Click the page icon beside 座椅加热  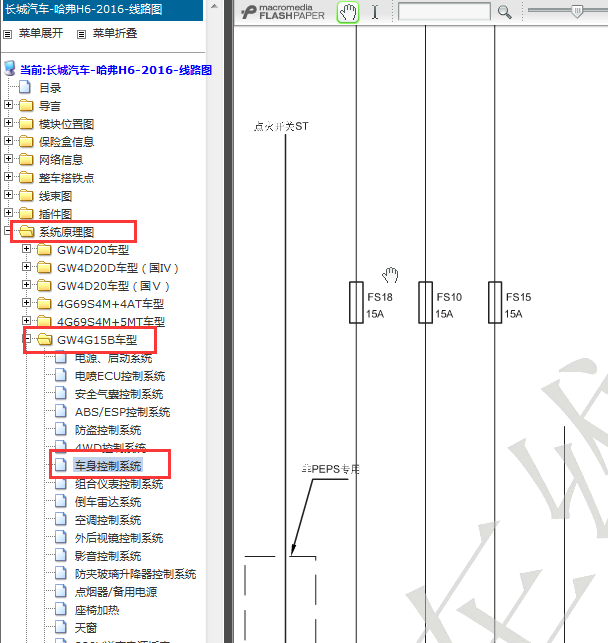pyautogui.click(x=61, y=609)
